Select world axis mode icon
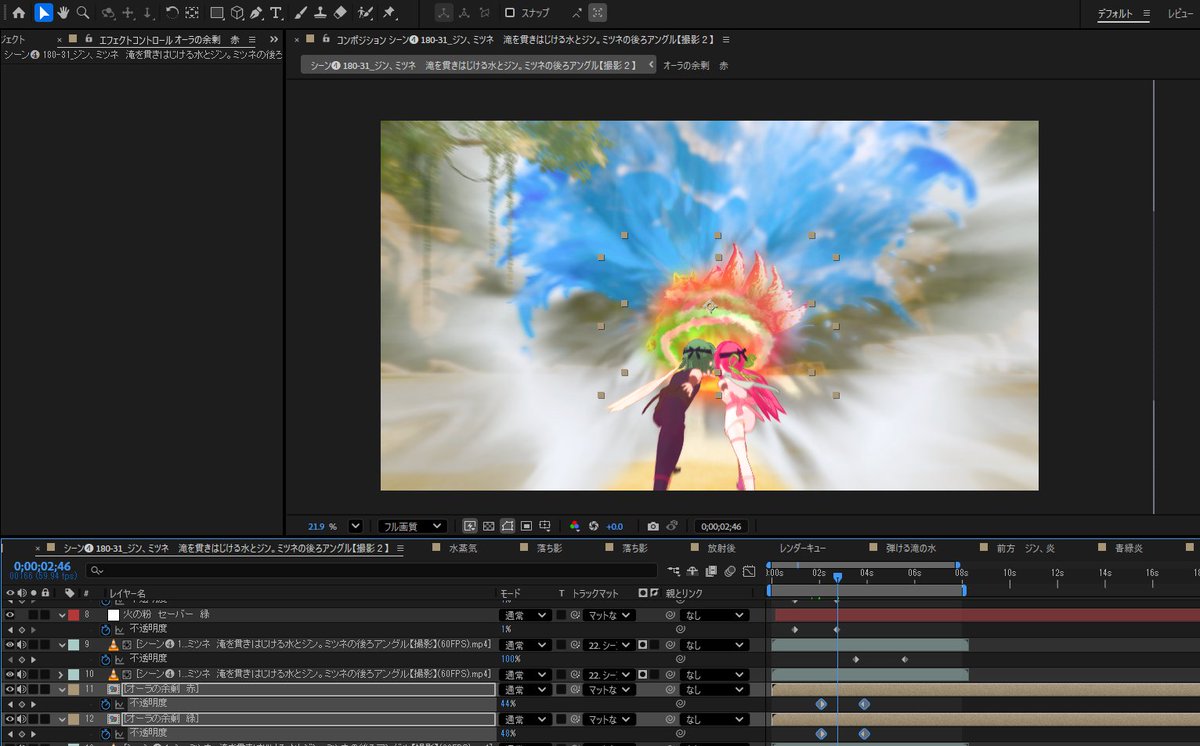This screenshot has width=1200, height=746. tap(464, 13)
